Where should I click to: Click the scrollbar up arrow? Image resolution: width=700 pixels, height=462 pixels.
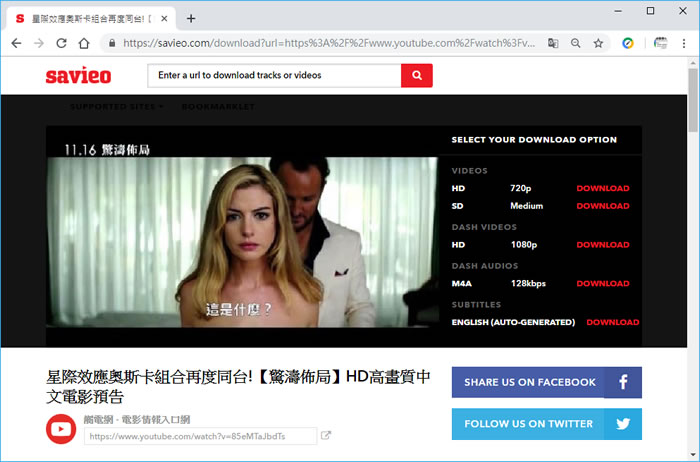coord(692,63)
